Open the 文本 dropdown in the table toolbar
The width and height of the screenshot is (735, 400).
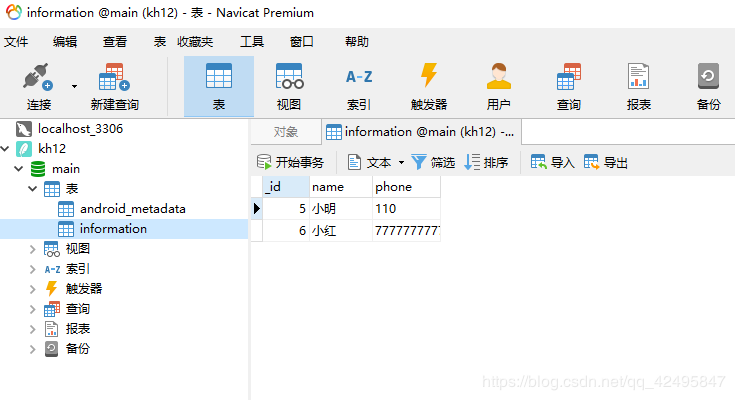401,162
